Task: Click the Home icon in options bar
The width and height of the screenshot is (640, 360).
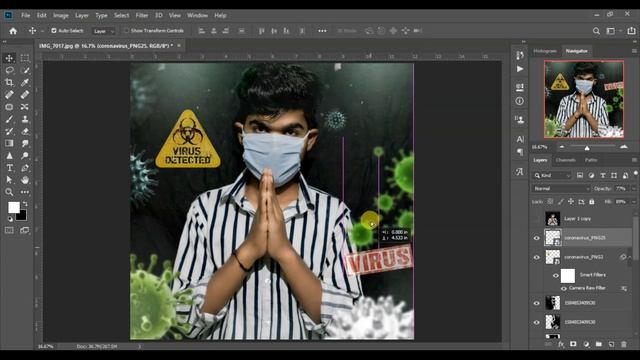Action: click(x=13, y=31)
